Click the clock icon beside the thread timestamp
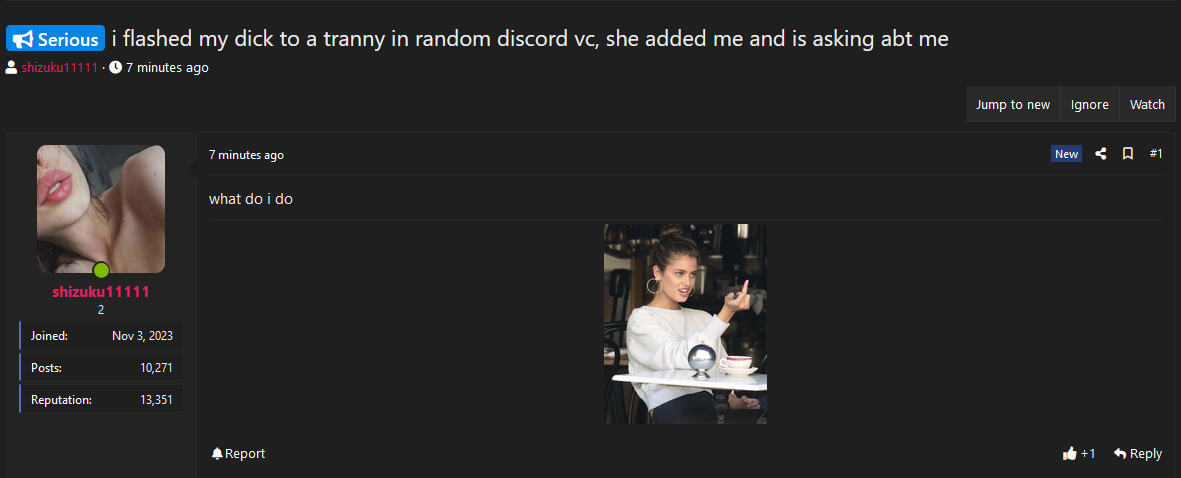Viewport: 1181px width, 478px height. pos(115,68)
